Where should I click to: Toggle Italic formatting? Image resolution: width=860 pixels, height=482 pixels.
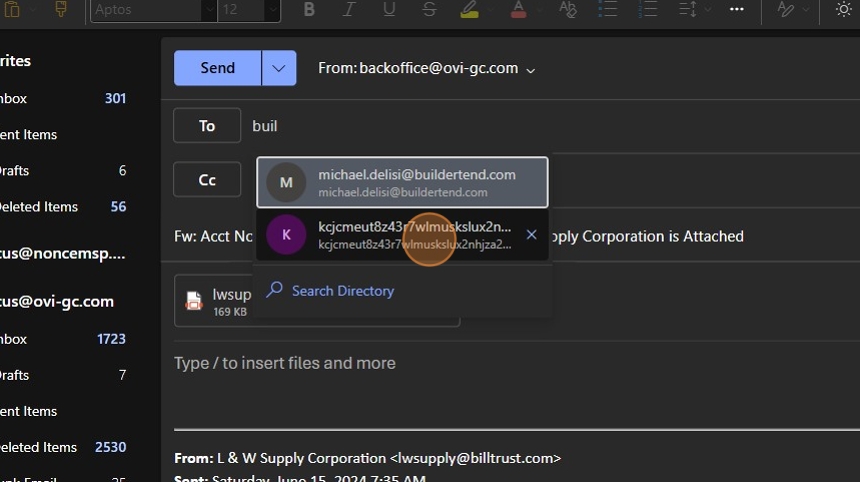tap(349, 9)
